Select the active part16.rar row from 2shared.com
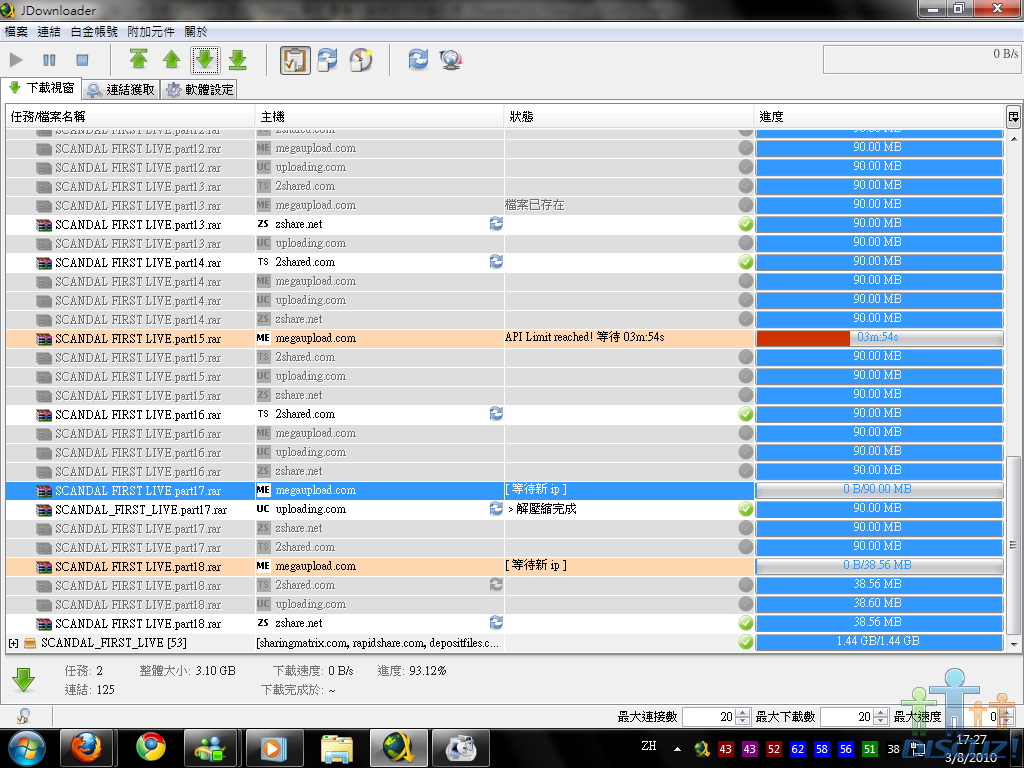Image resolution: width=1024 pixels, height=768 pixels. (505, 414)
